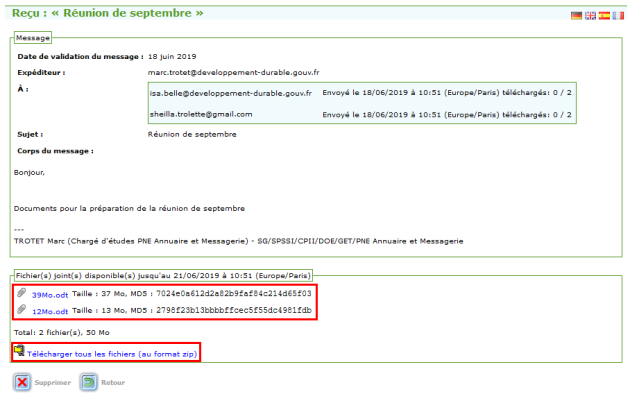Click the paperclip icon beside 12Mo.odt
Image resolution: width=630 pixels, height=396 pixels.
point(22,309)
